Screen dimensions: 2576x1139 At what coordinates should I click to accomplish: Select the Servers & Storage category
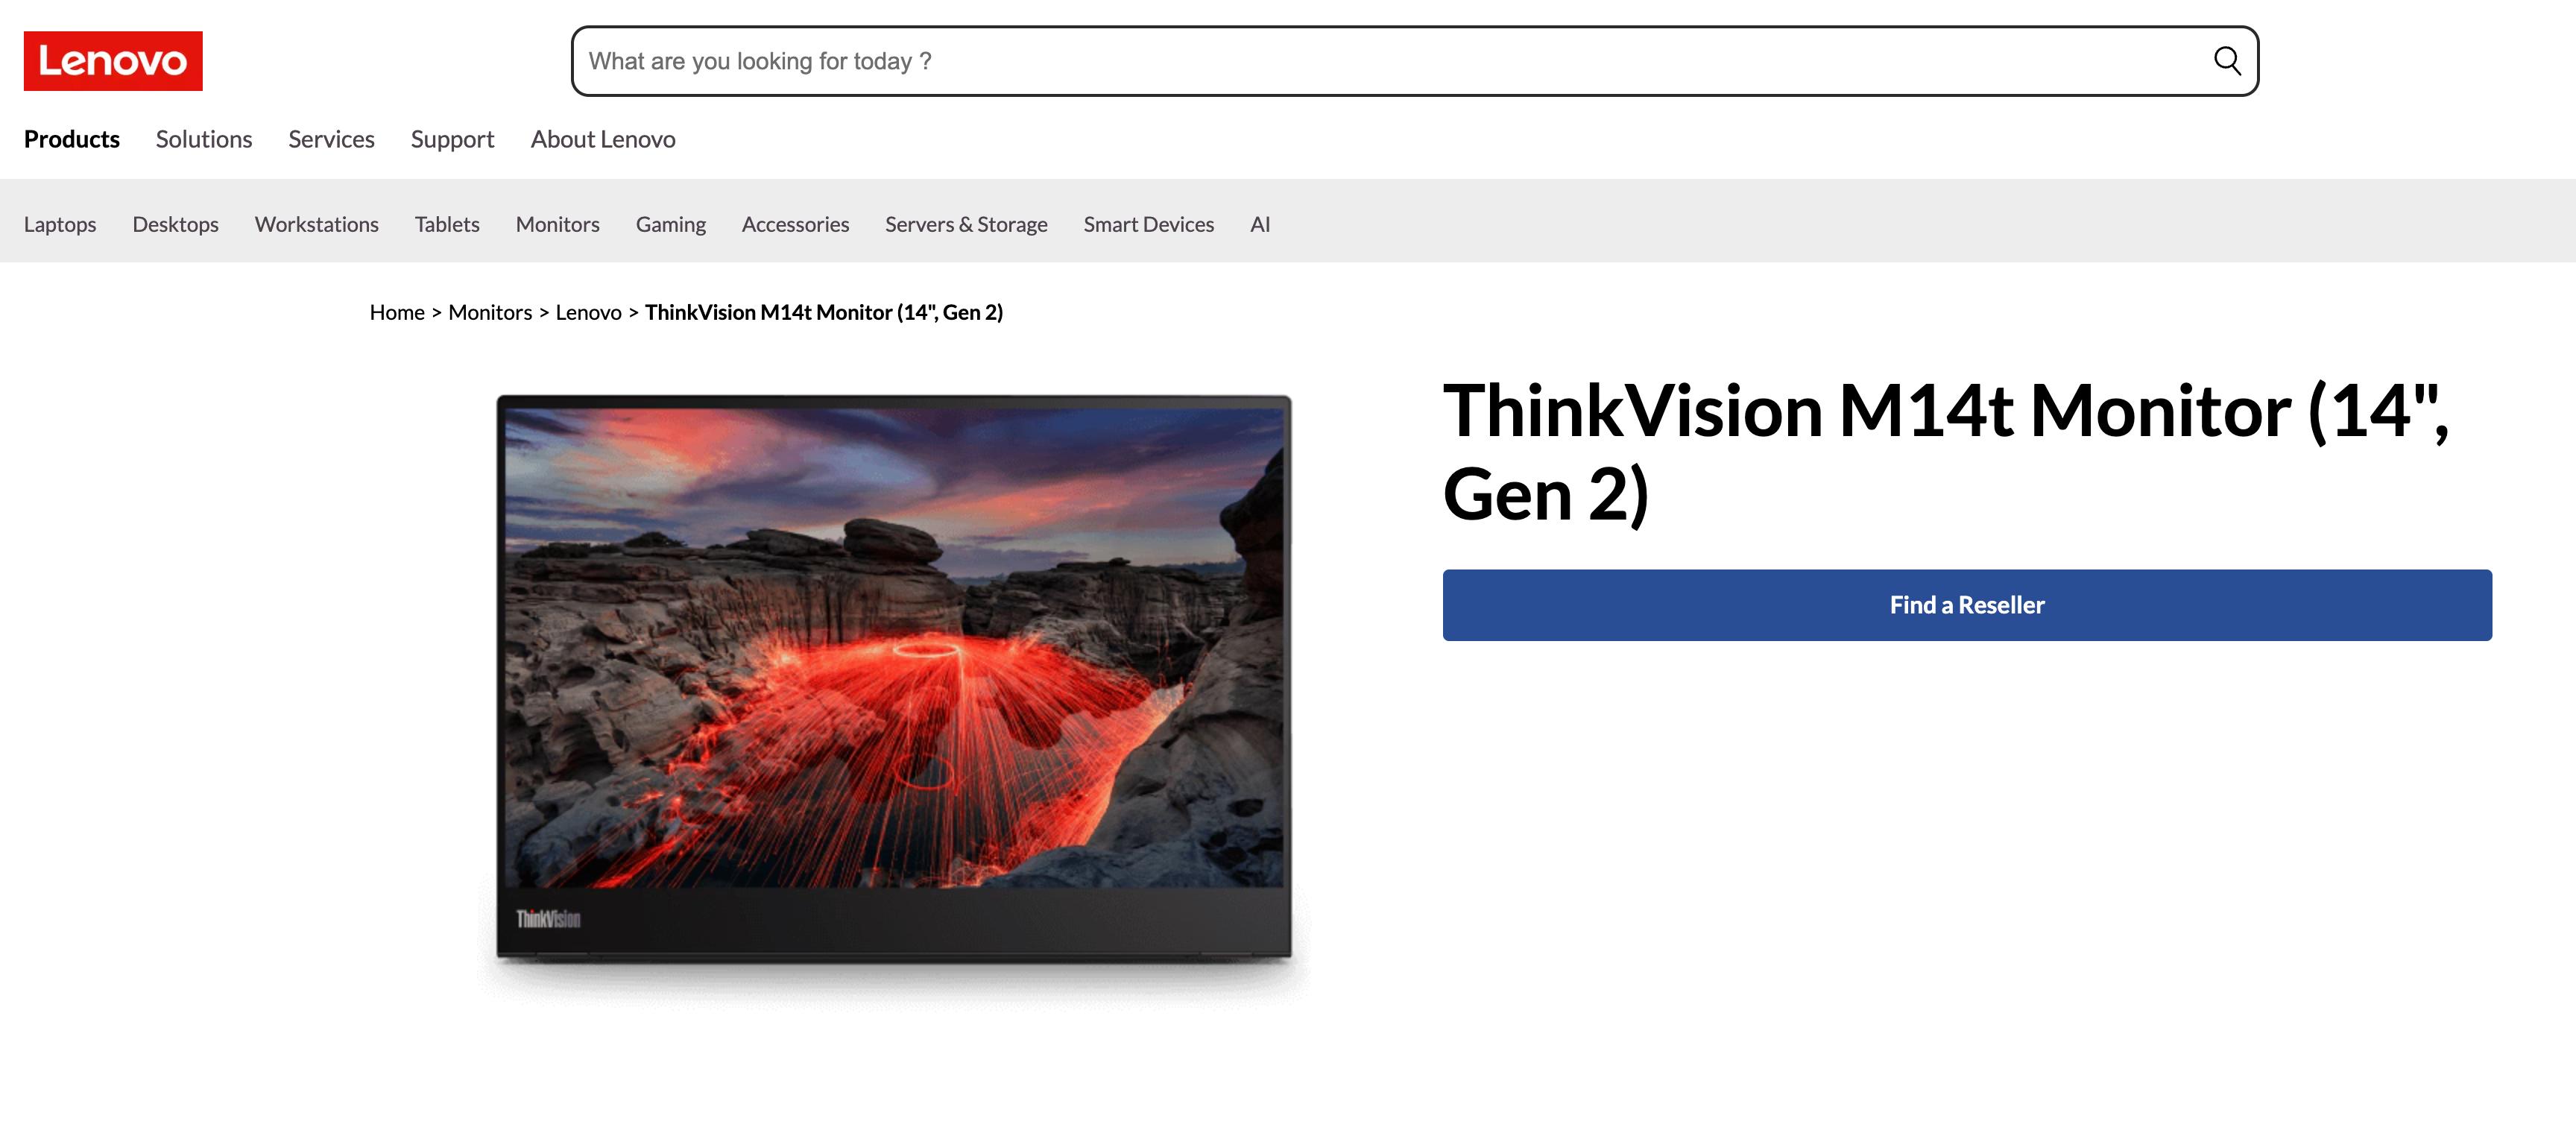click(x=966, y=224)
